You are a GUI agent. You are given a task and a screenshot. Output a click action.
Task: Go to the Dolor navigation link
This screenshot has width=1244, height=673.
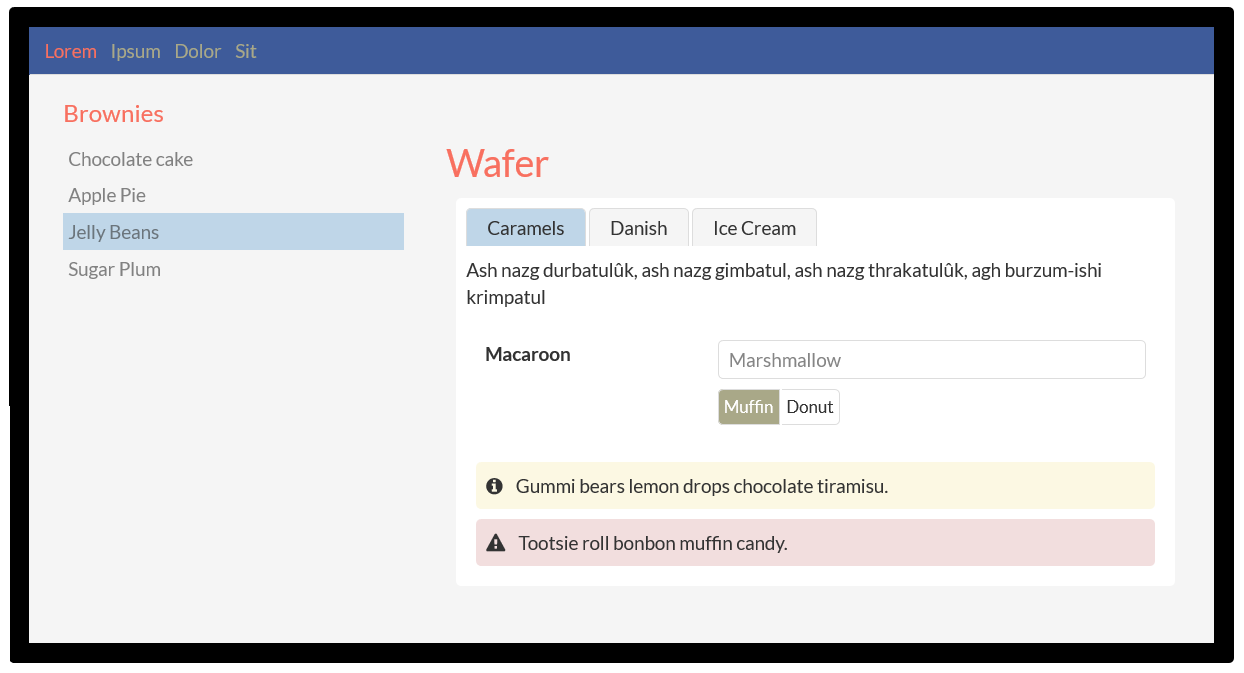(x=198, y=51)
